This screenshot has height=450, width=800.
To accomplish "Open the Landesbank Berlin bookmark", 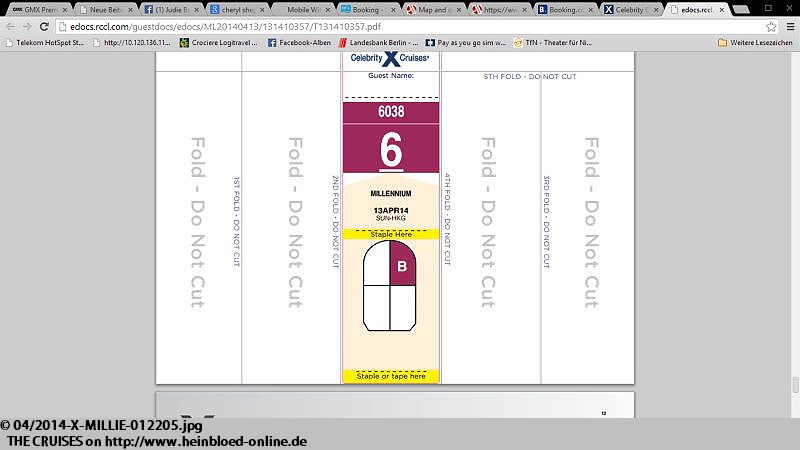I will (379, 43).
